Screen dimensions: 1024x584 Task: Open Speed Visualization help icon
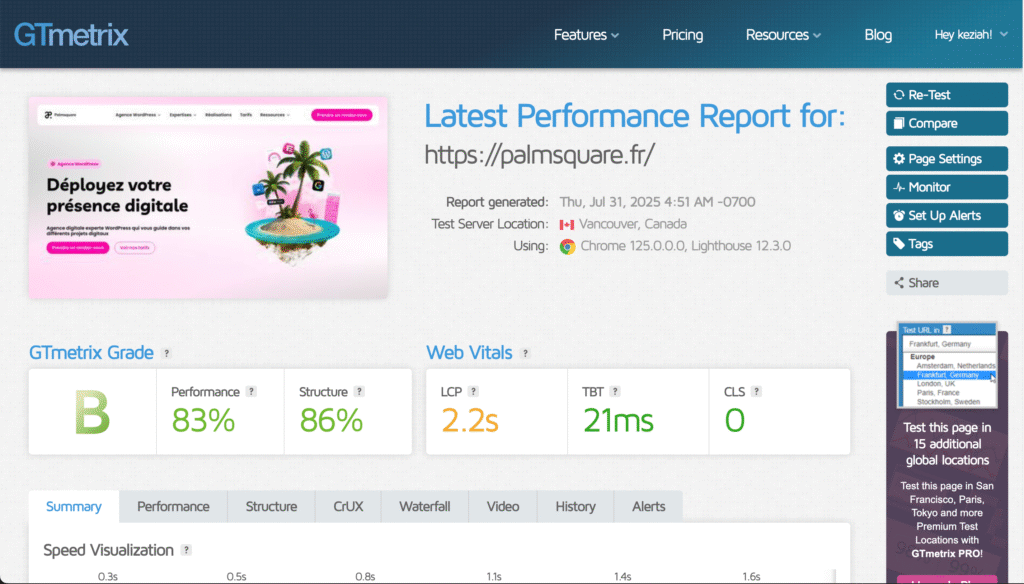186,550
